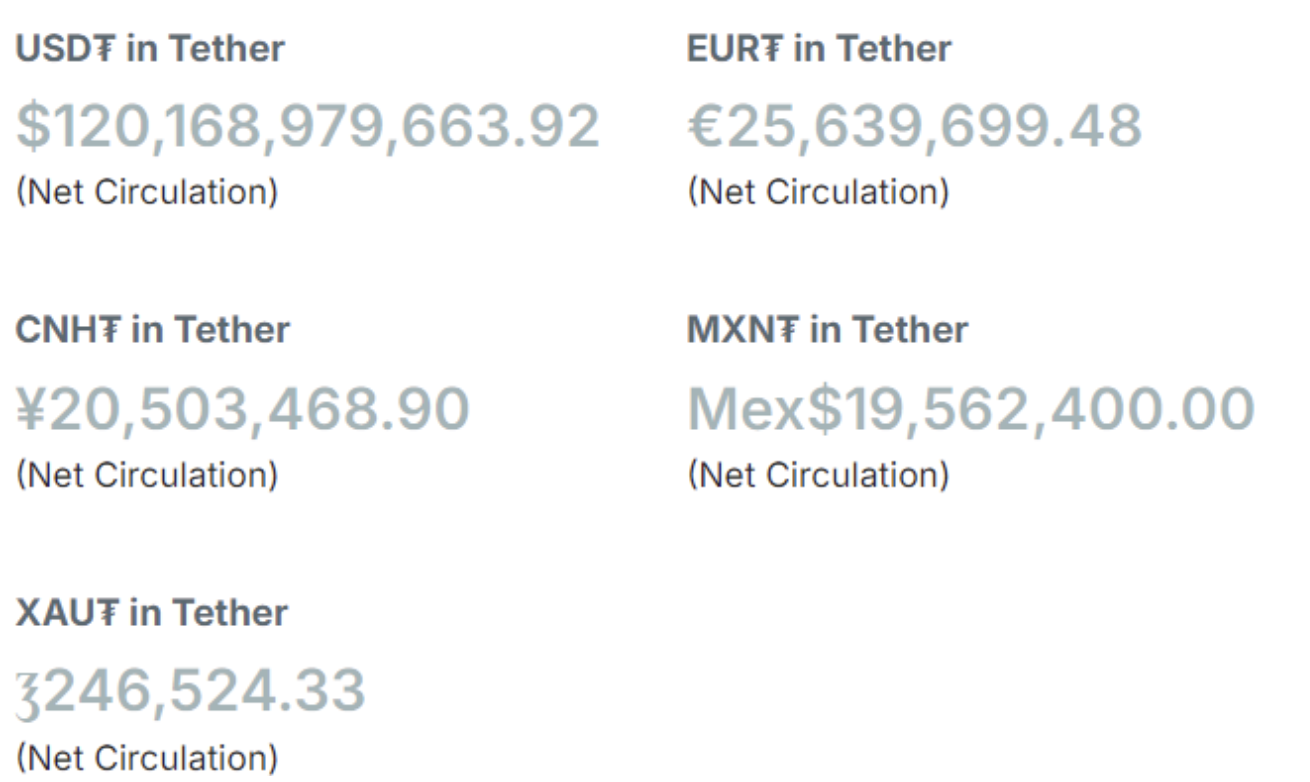The width and height of the screenshot is (1310, 782).
Task: Click the euro sign in EUR₮ amount
Action: (708, 128)
